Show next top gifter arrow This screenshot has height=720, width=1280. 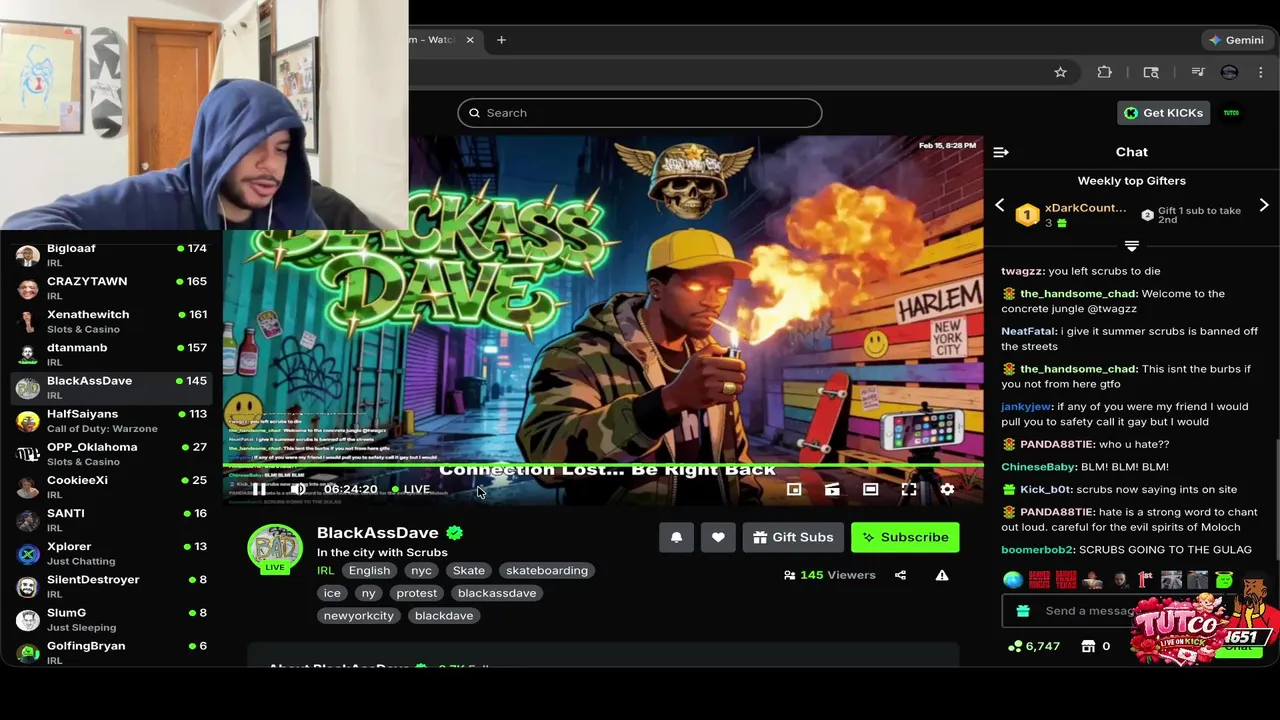[1264, 205]
